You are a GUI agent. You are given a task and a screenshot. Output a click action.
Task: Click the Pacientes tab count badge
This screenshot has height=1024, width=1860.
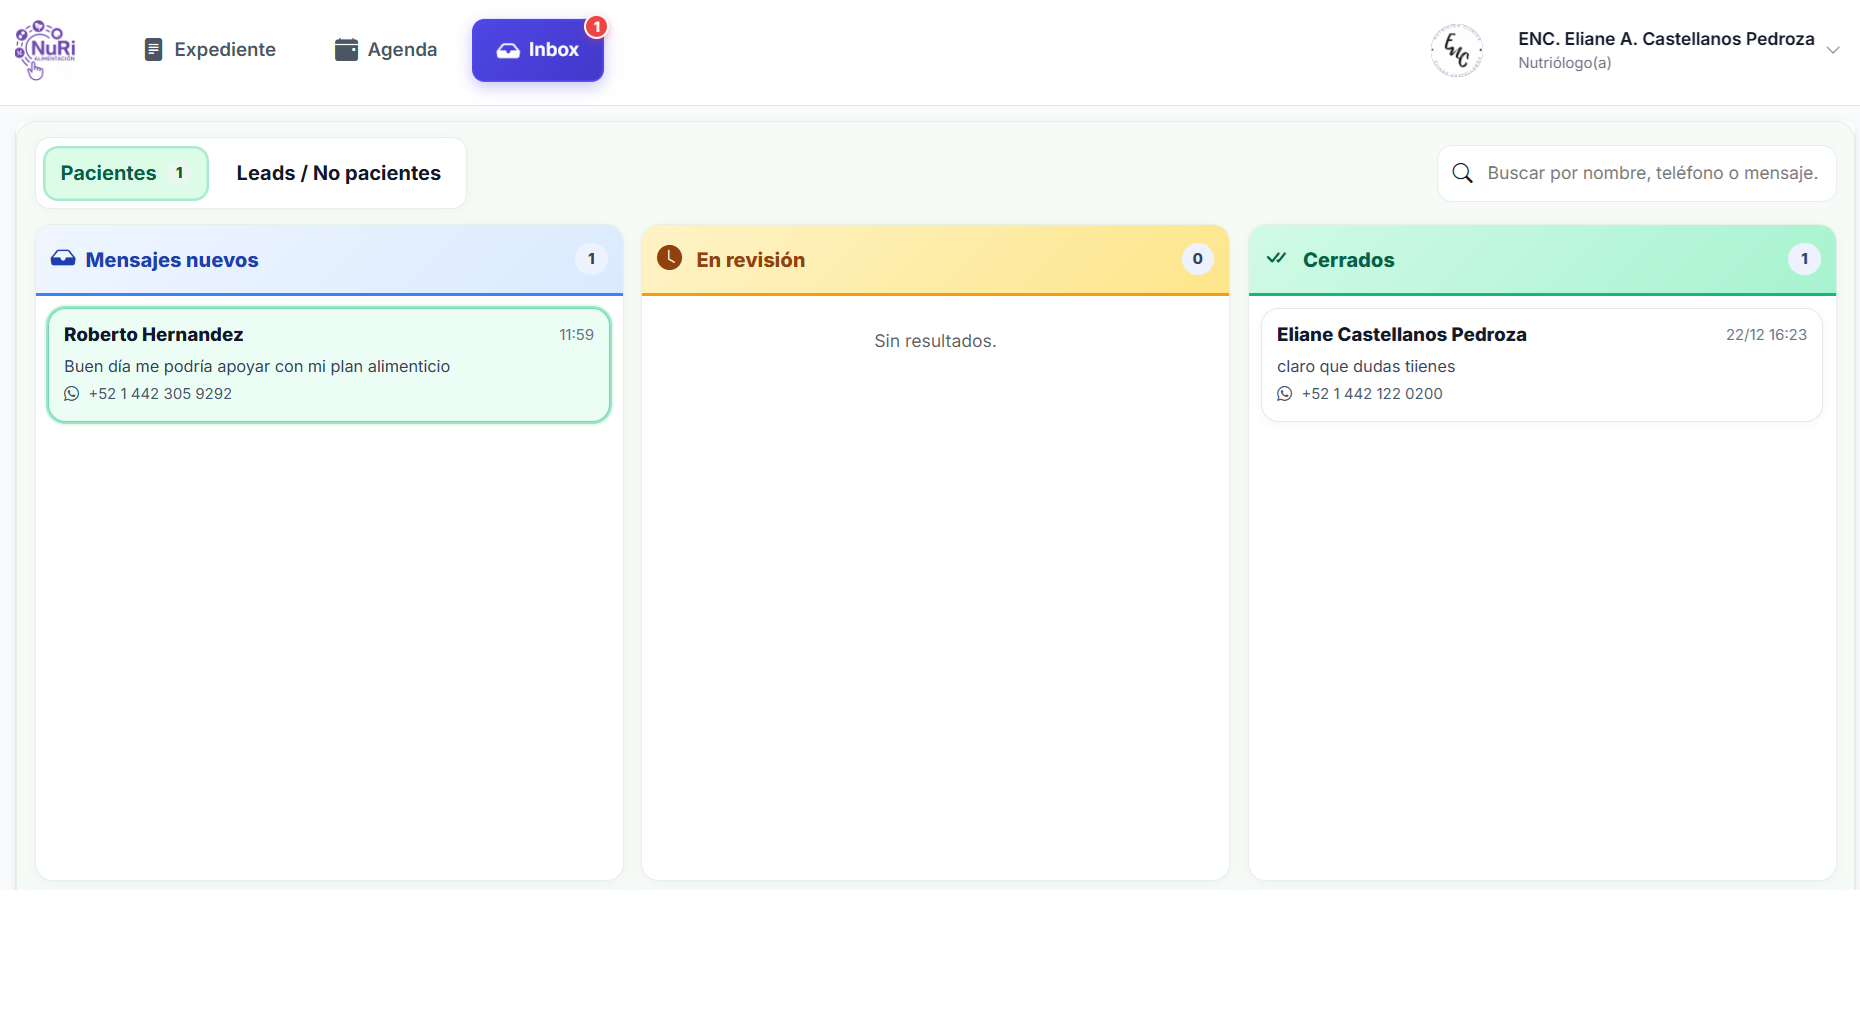179,173
